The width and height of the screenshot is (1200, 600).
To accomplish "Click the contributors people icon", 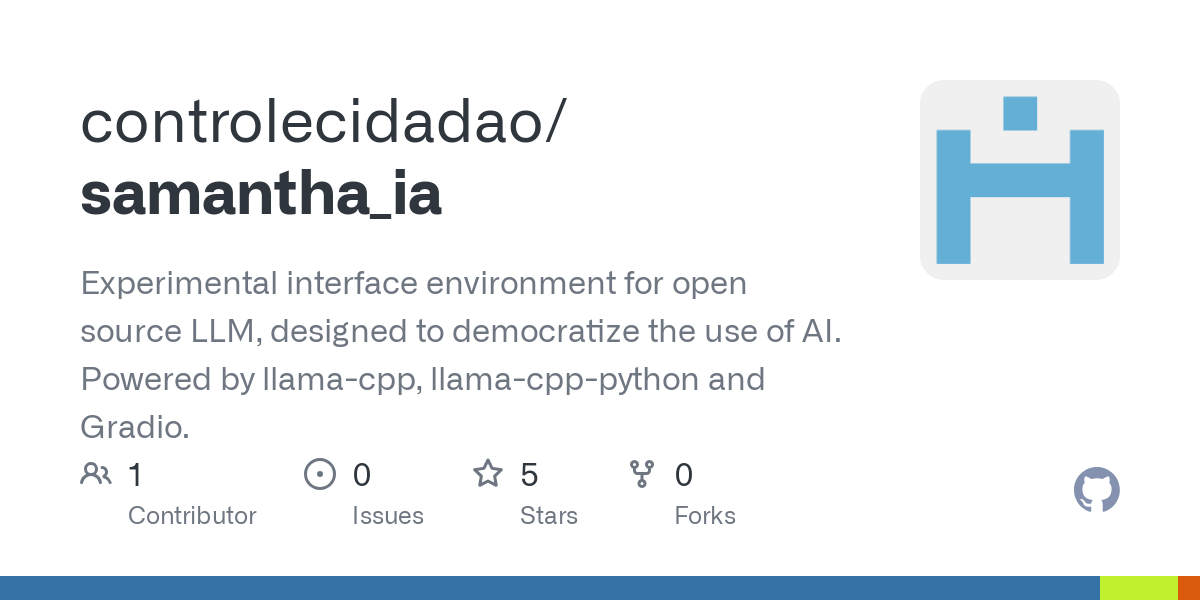I will click(96, 474).
